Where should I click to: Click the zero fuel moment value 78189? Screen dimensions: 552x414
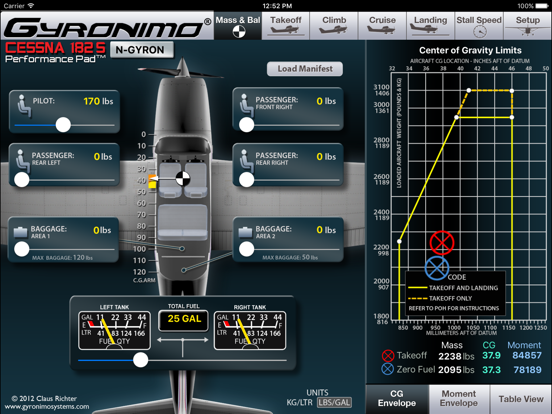527,370
